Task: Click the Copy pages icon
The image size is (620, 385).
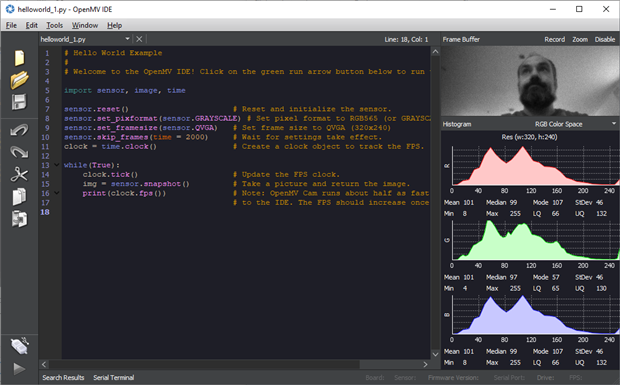Action: click(19, 196)
